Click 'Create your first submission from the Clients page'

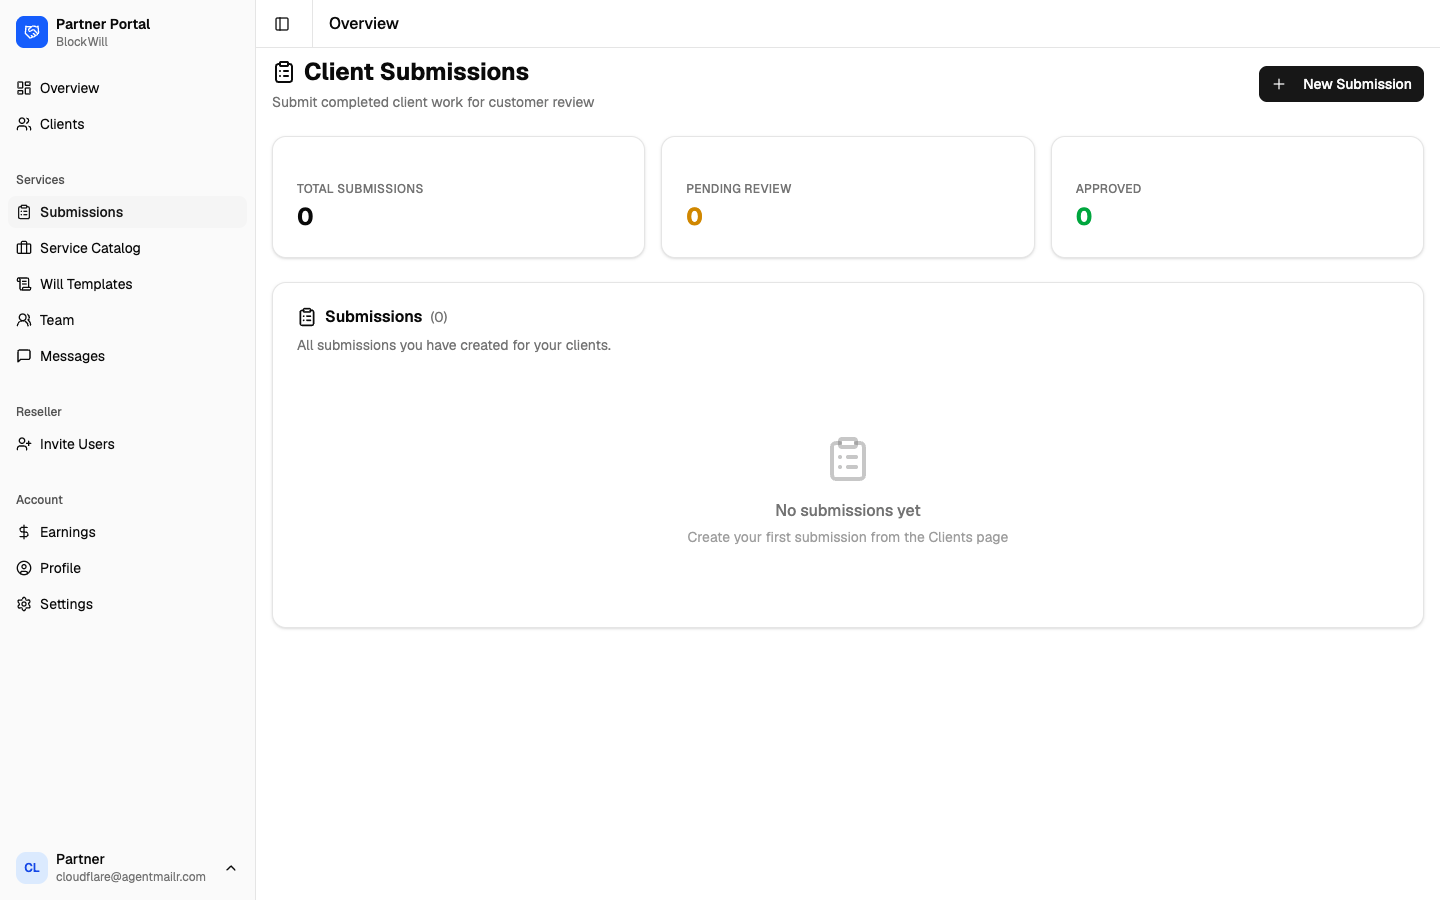click(x=848, y=537)
